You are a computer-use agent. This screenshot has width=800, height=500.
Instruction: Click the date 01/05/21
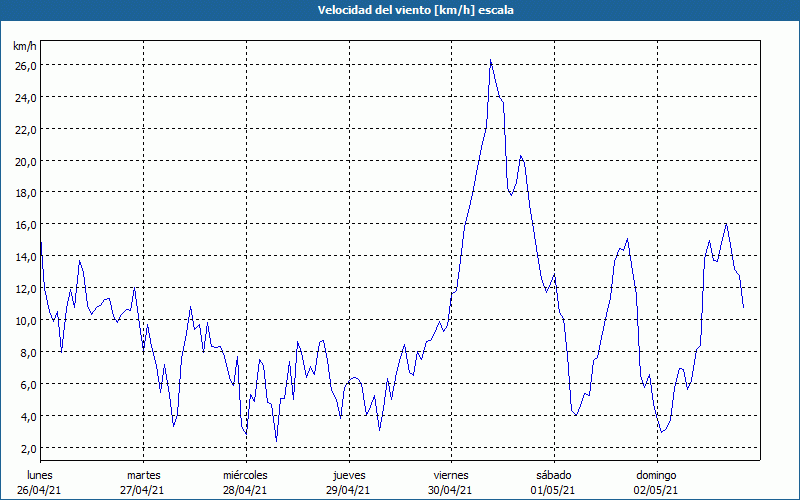click(553, 490)
